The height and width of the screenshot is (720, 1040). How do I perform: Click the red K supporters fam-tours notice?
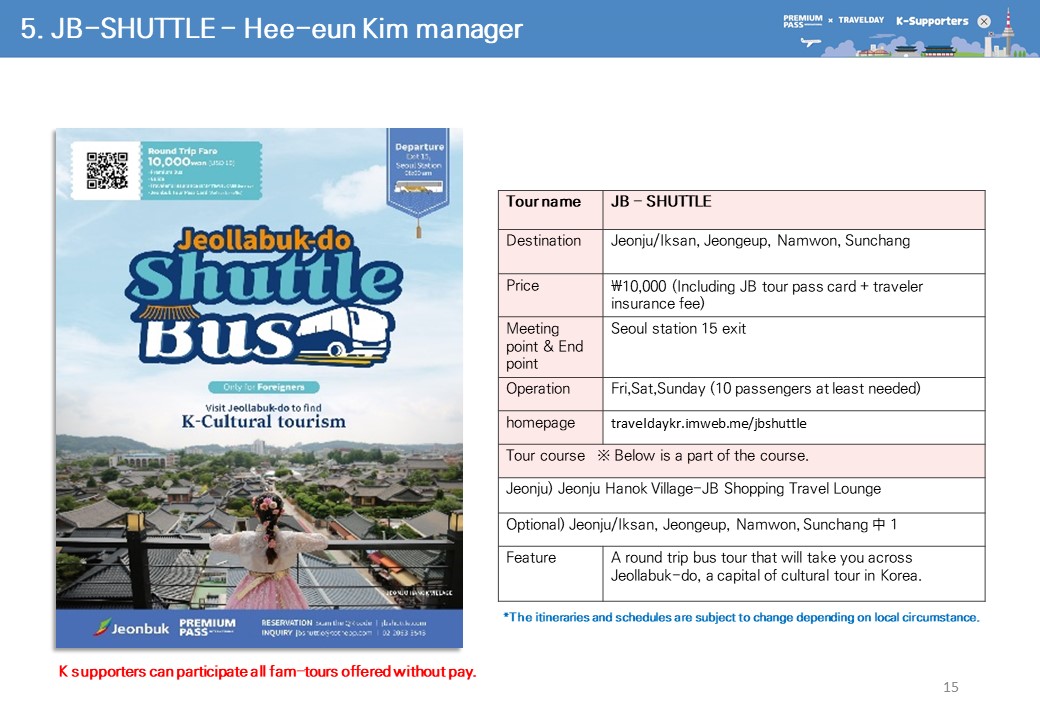(267, 672)
